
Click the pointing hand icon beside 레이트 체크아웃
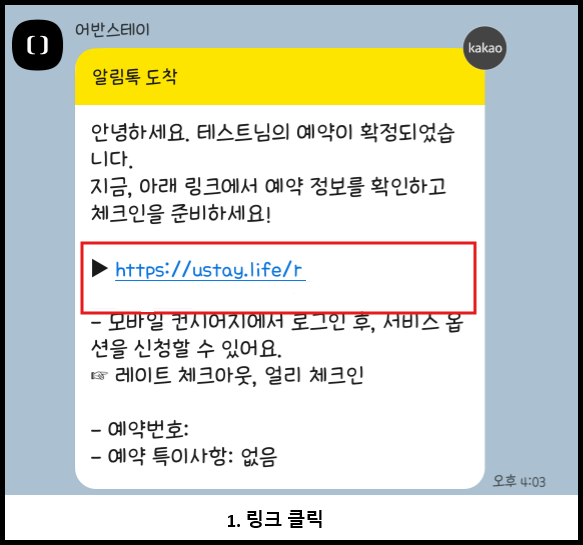click(x=99, y=375)
